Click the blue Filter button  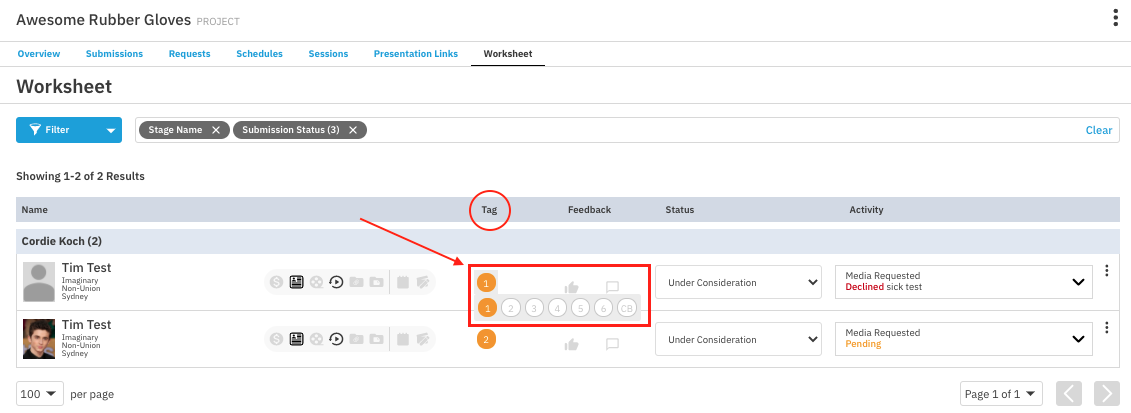[56, 130]
